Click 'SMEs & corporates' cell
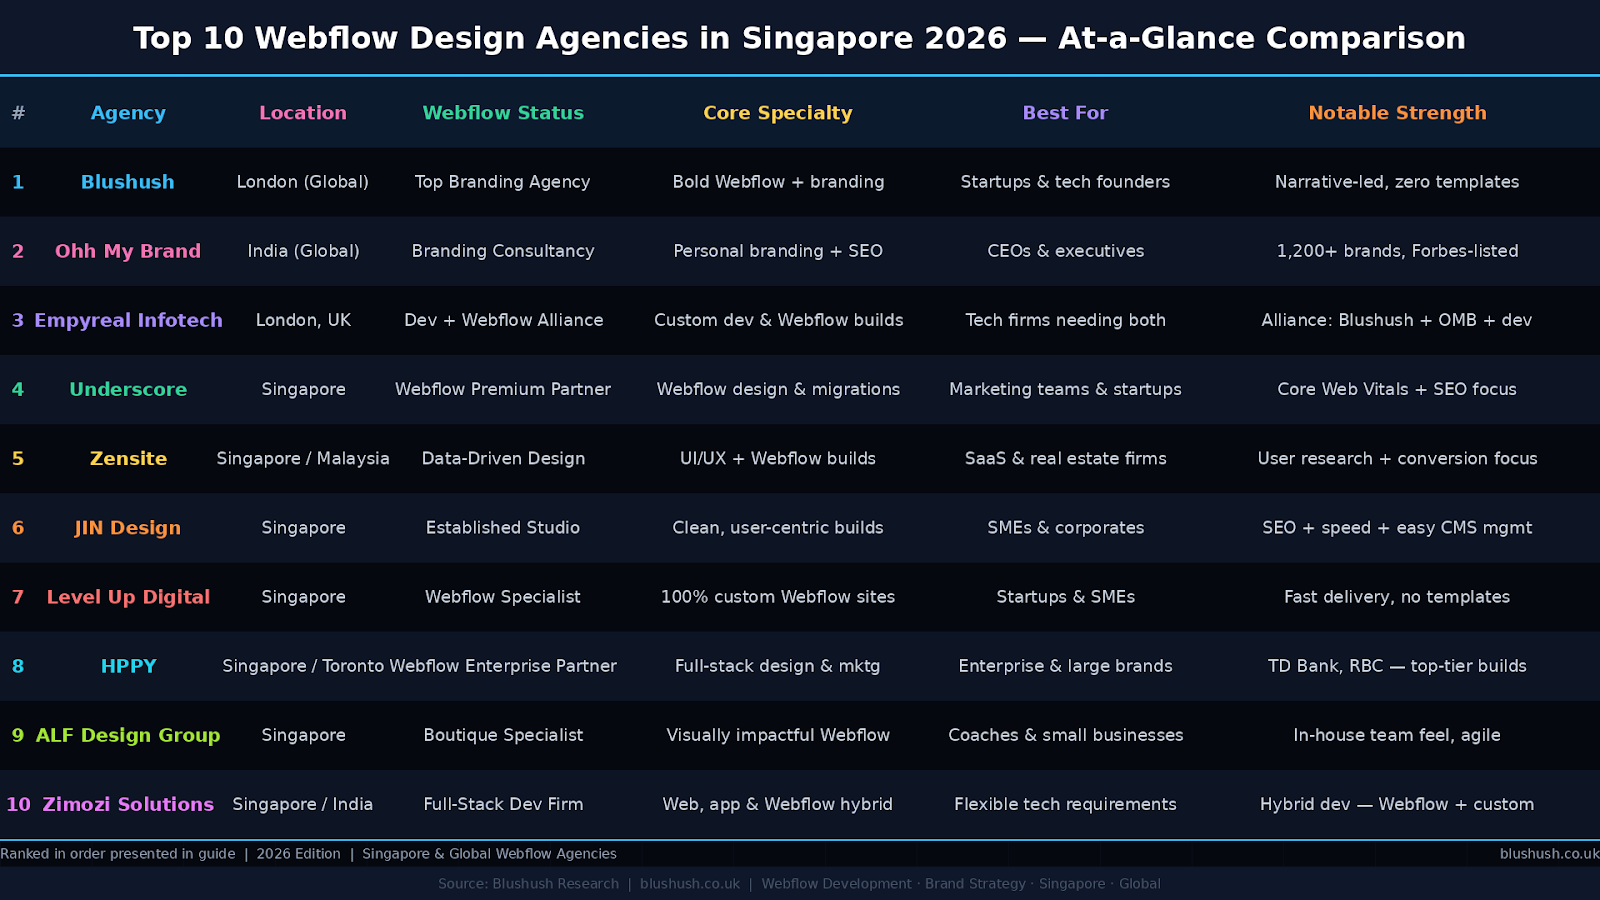The width and height of the screenshot is (1600, 900). (1065, 527)
